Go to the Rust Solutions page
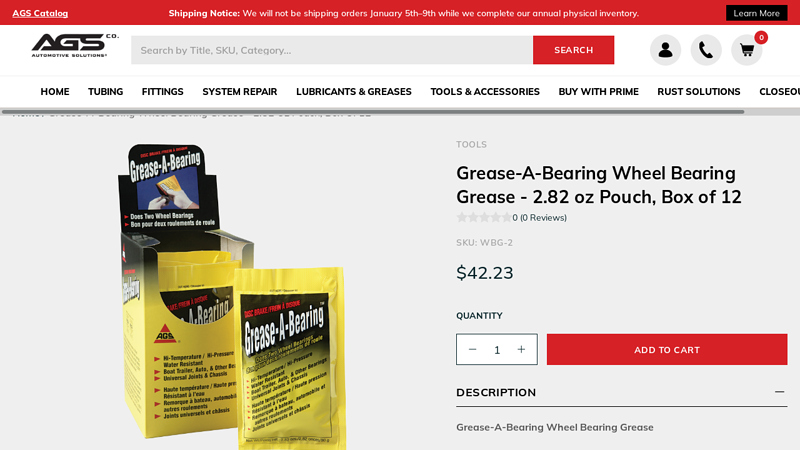Screen dimensions: 800x450 pos(698,91)
